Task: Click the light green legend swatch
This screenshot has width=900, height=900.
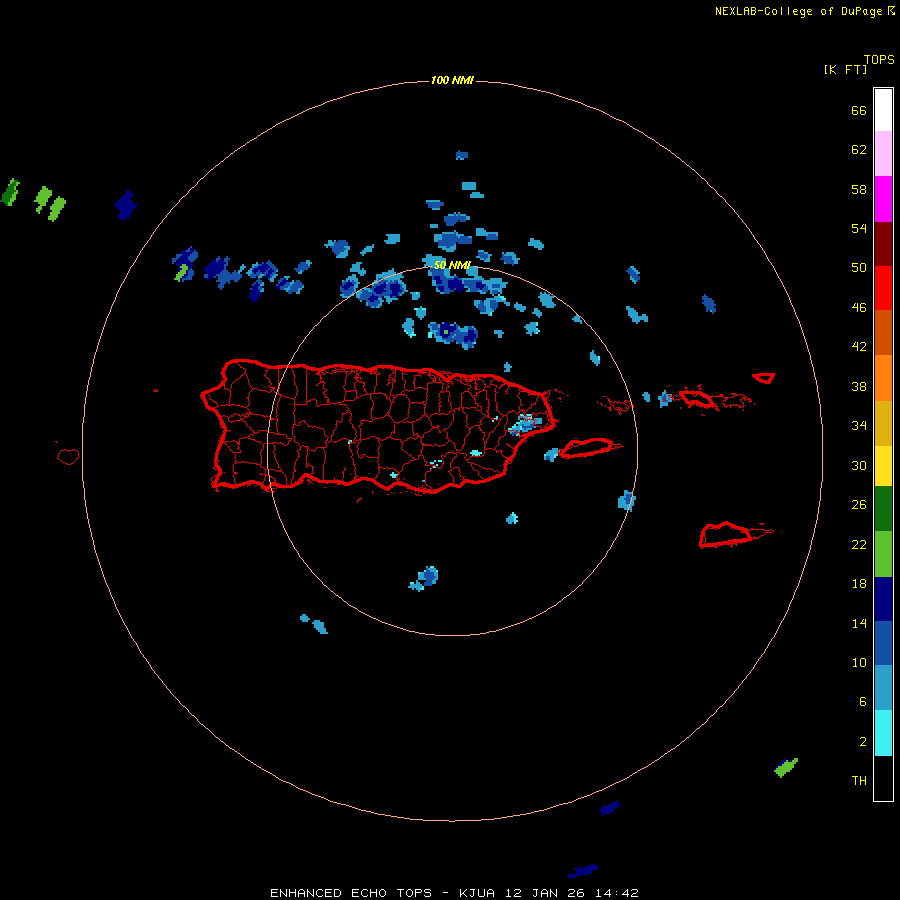Action: tap(883, 554)
